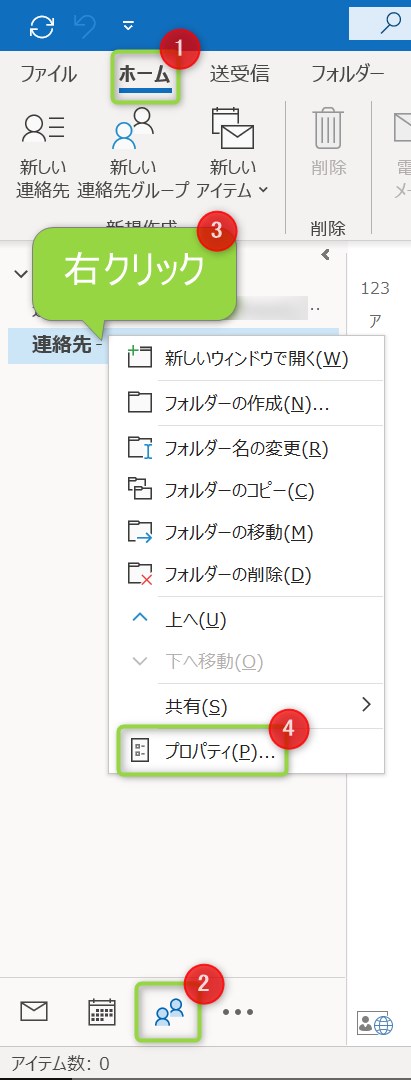Click the Undo arrow in quick access toolbar
Image resolution: width=411 pixels, height=1080 pixels.
[85, 26]
